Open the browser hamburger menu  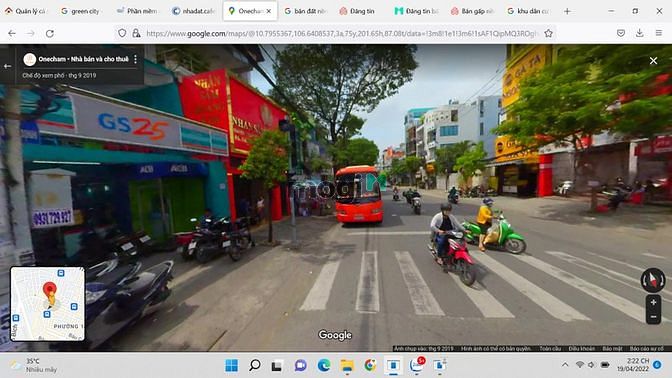(x=659, y=33)
